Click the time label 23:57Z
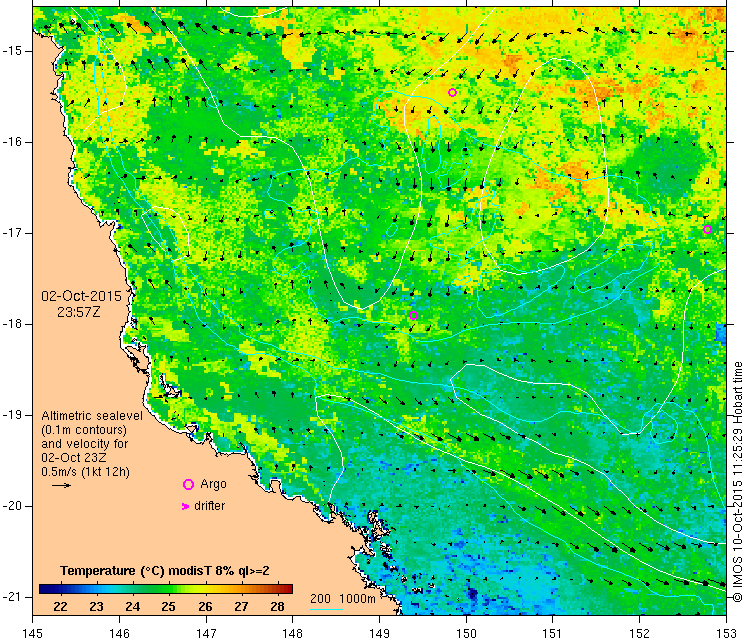Image resolution: width=750 pixels, height=640 pixels. click(79, 312)
